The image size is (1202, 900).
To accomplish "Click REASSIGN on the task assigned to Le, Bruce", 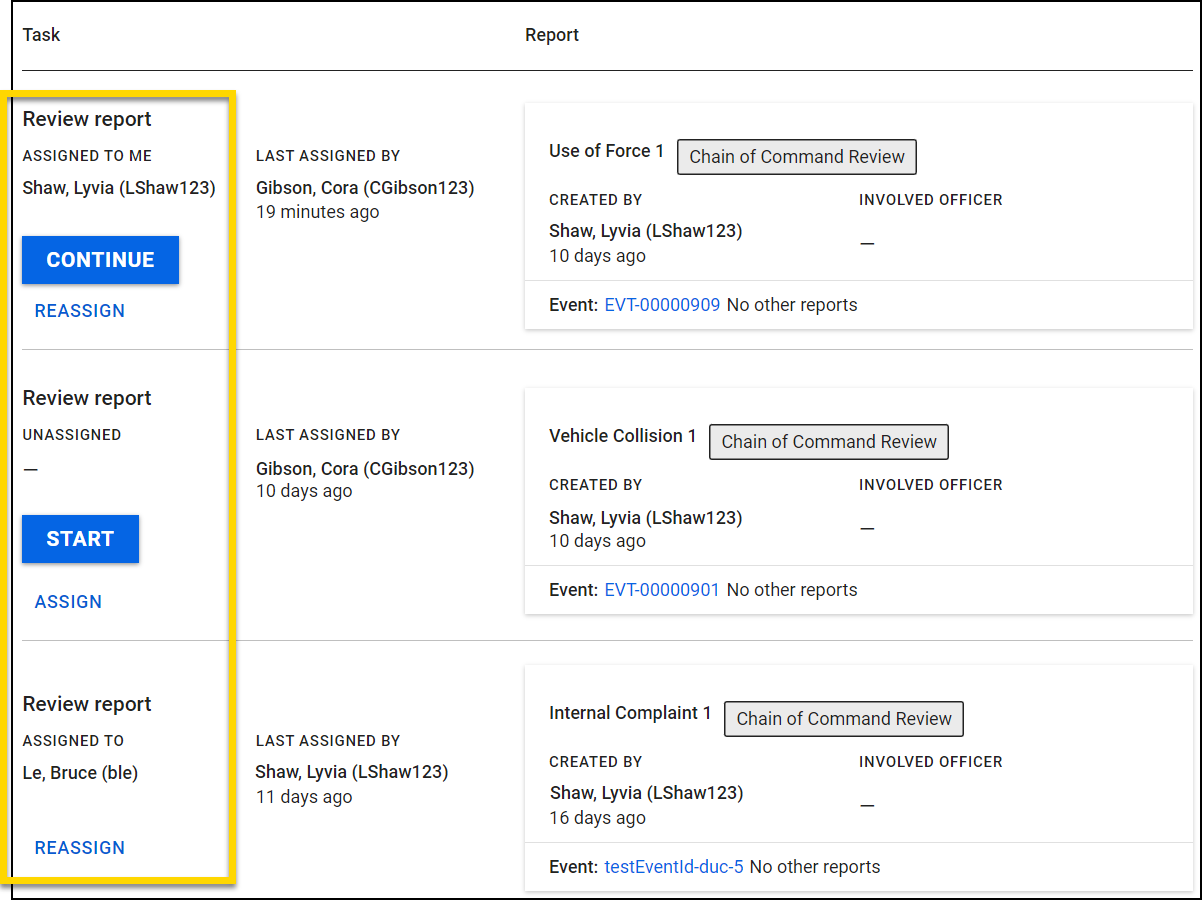I will click(x=79, y=847).
